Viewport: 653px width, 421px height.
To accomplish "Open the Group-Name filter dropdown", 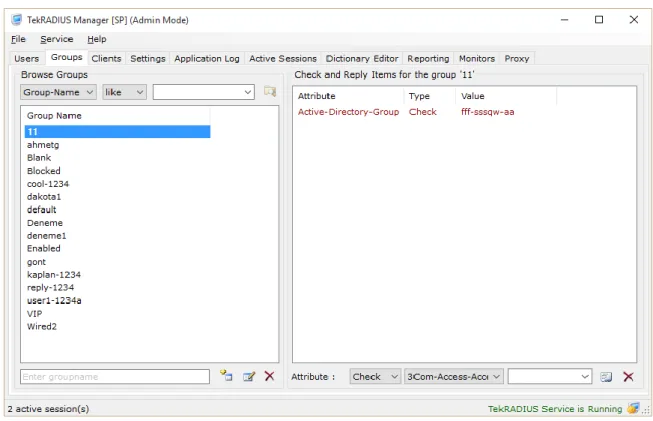I will pyautogui.click(x=58, y=92).
